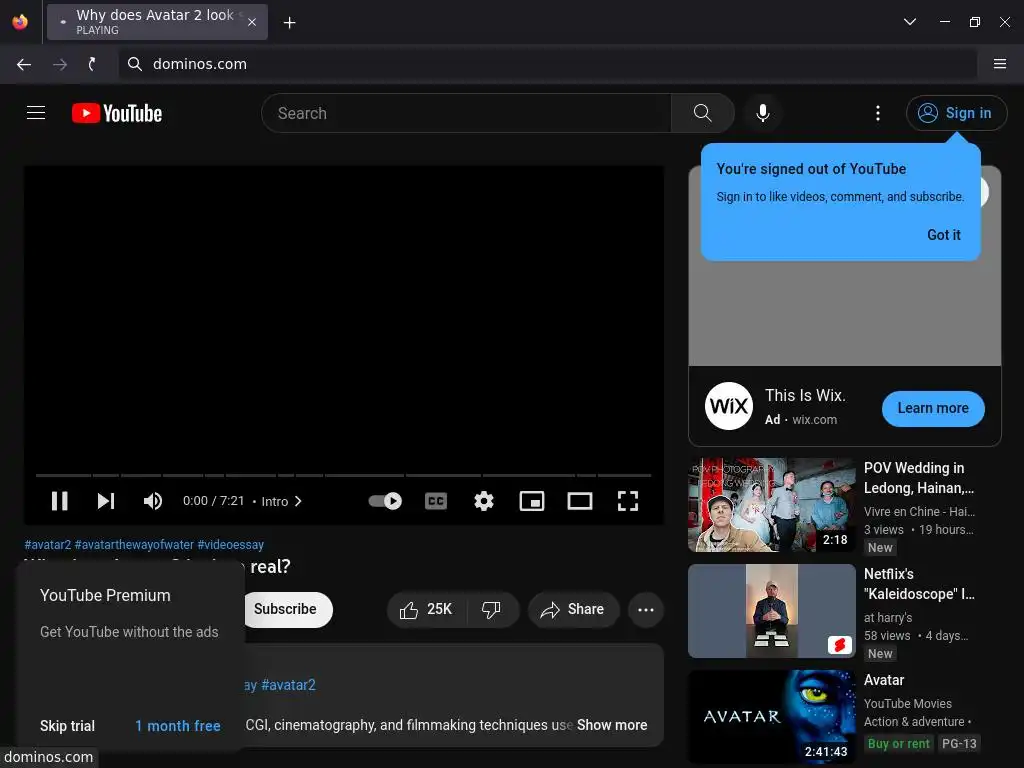This screenshot has height=768, width=1024.
Task: Click the YouTube search field
Action: coord(466,113)
